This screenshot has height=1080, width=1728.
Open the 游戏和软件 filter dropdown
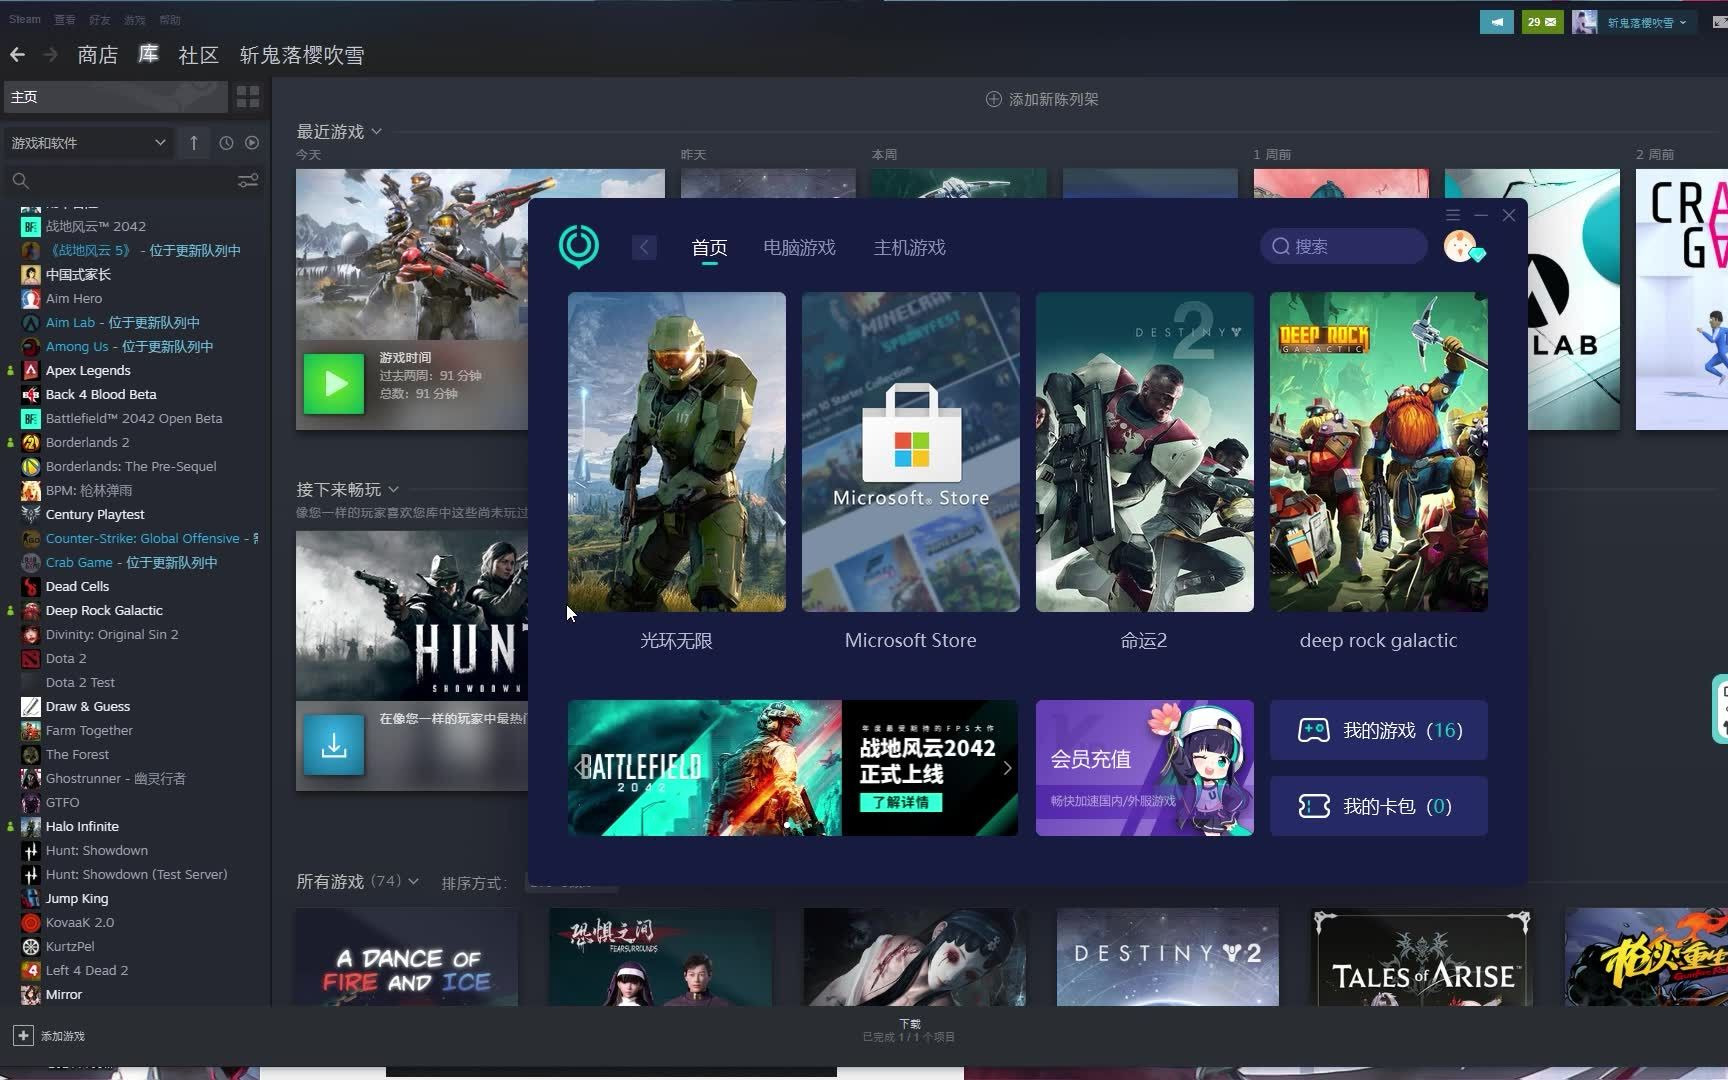[x=88, y=143]
